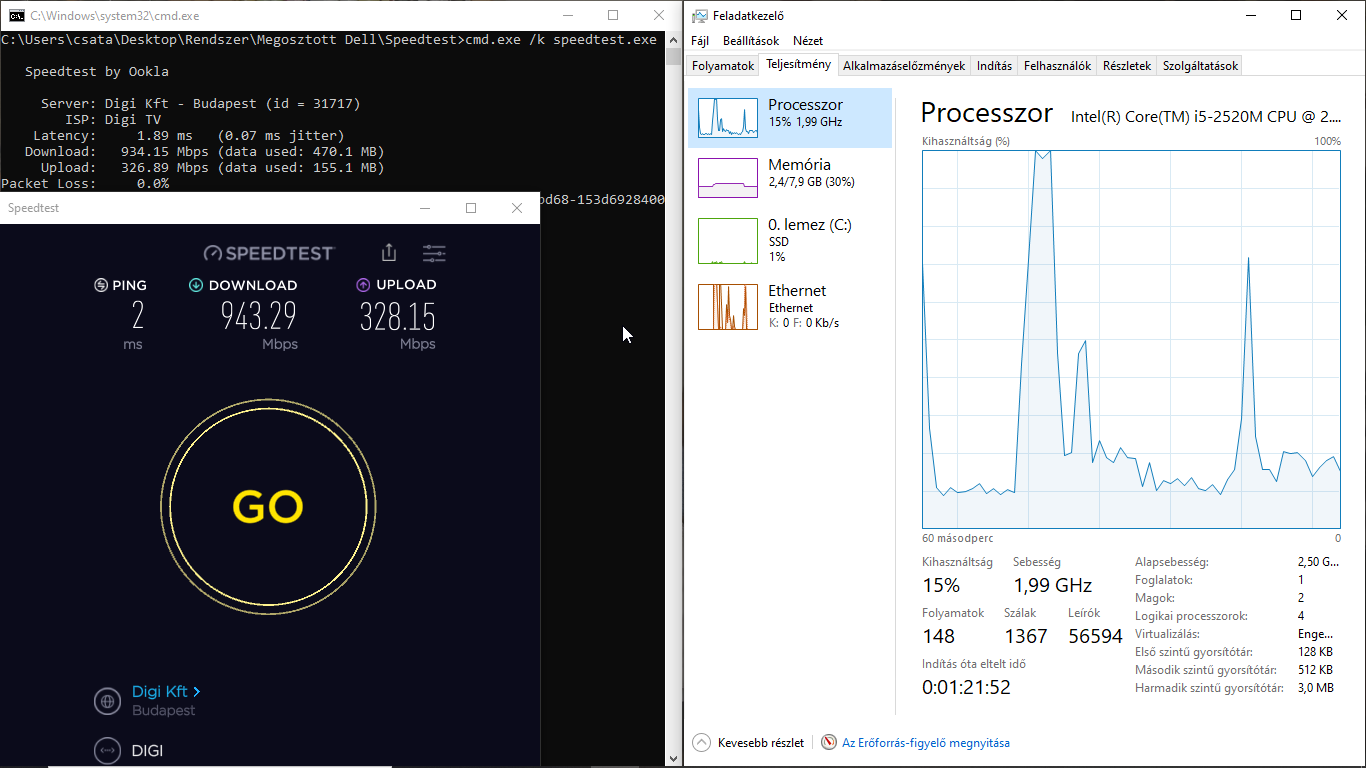Select the Processzor thumbnail graph
This screenshot has width=1366, height=768.
pos(728,118)
